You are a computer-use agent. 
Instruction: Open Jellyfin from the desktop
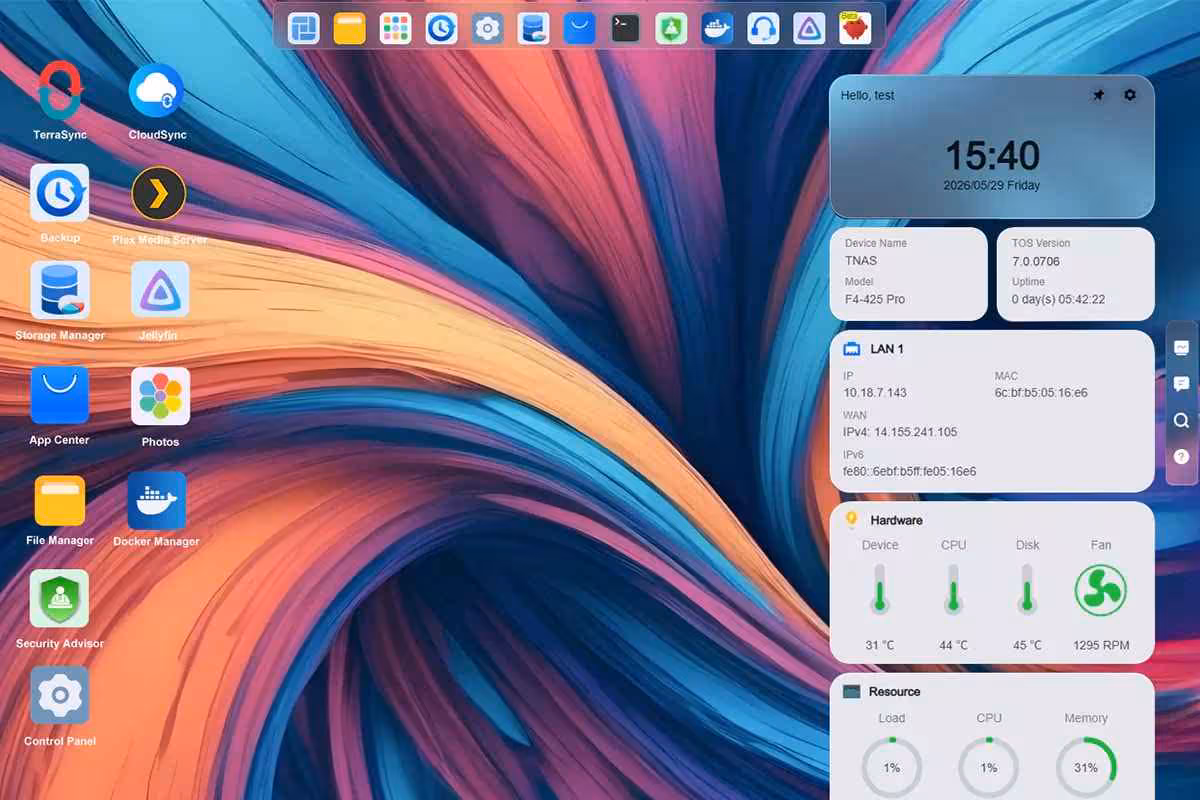(160, 291)
